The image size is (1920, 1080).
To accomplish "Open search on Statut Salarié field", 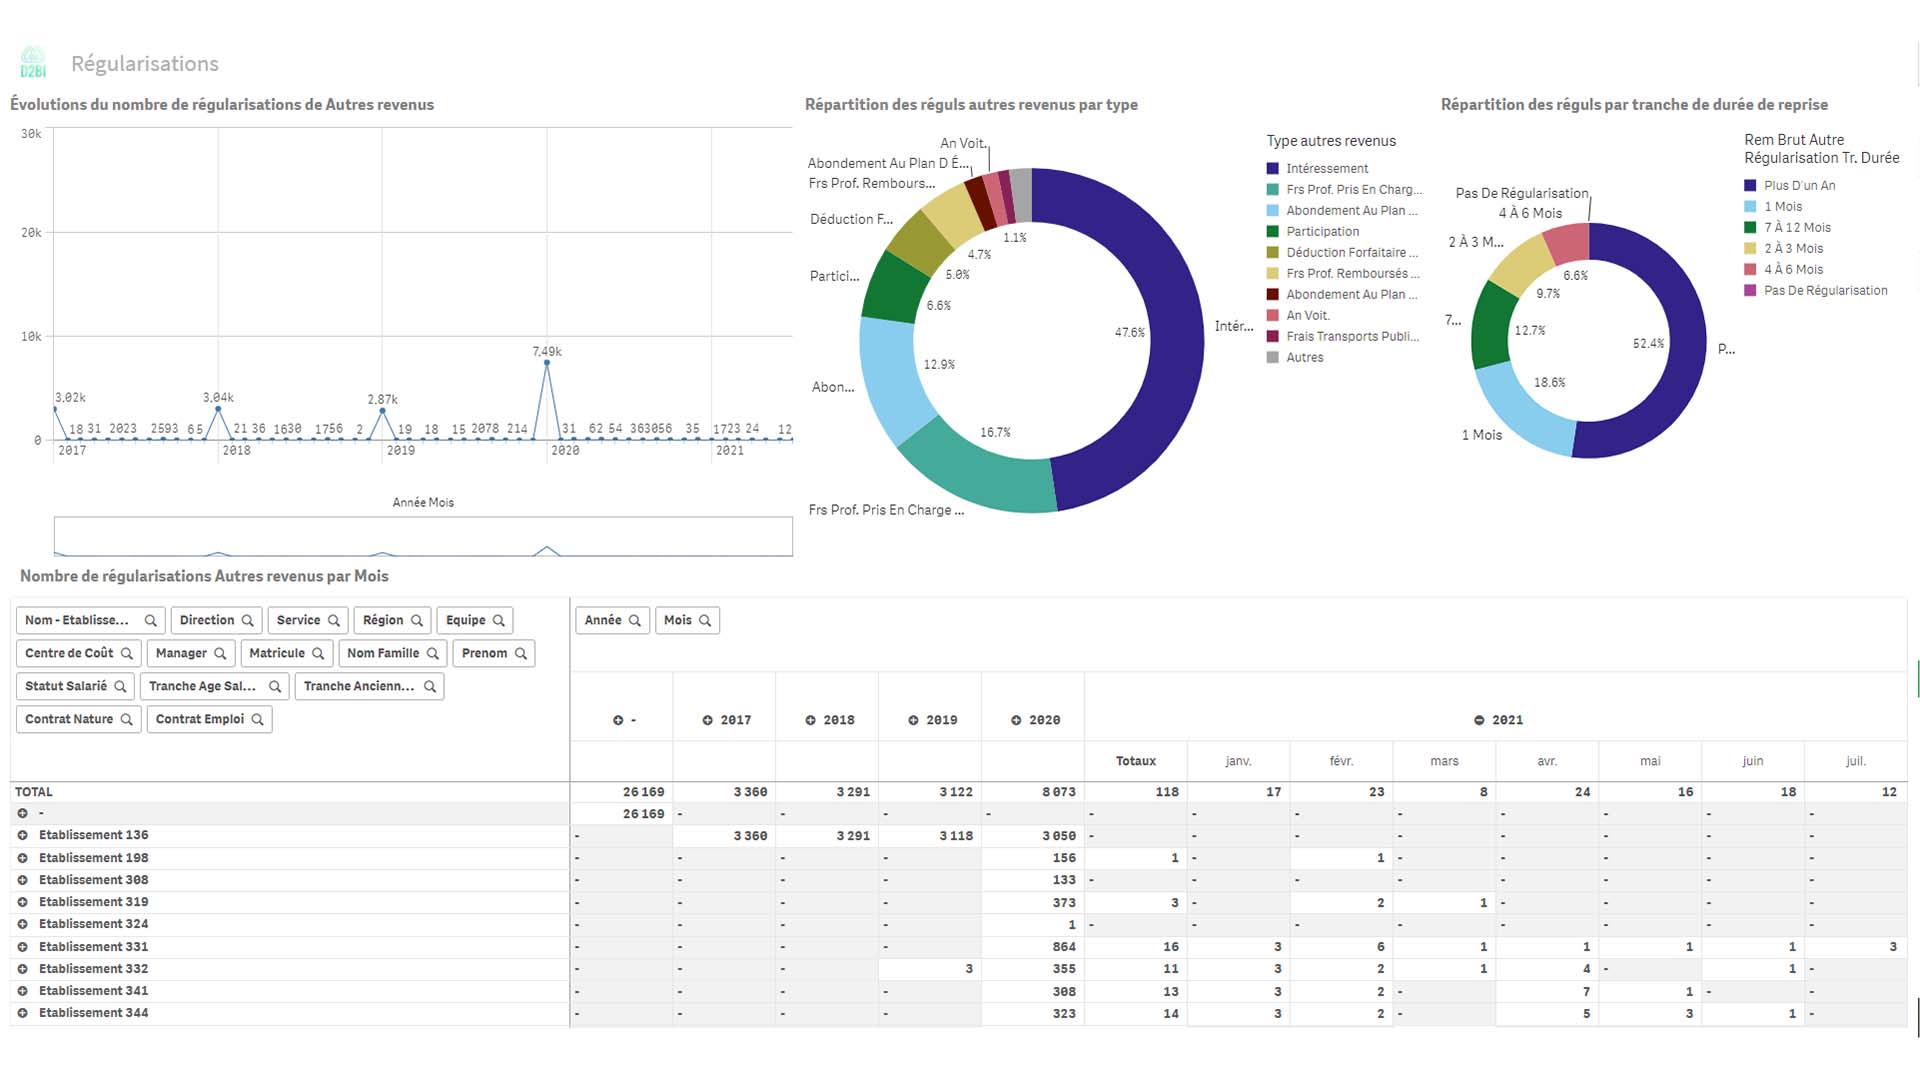I will (x=120, y=687).
